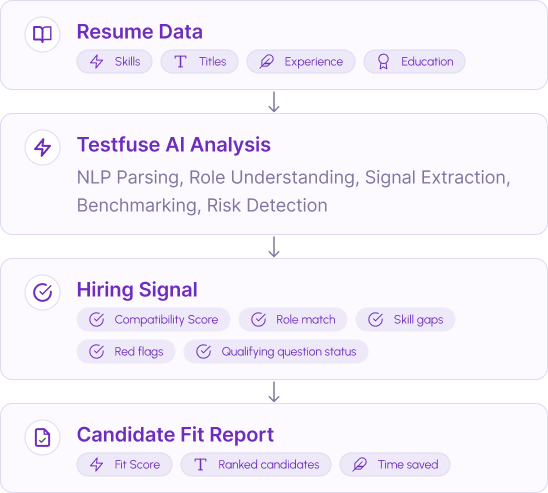548x493 pixels.
Task: Click the arrow below the Resume Data card
Action: click(x=274, y=102)
